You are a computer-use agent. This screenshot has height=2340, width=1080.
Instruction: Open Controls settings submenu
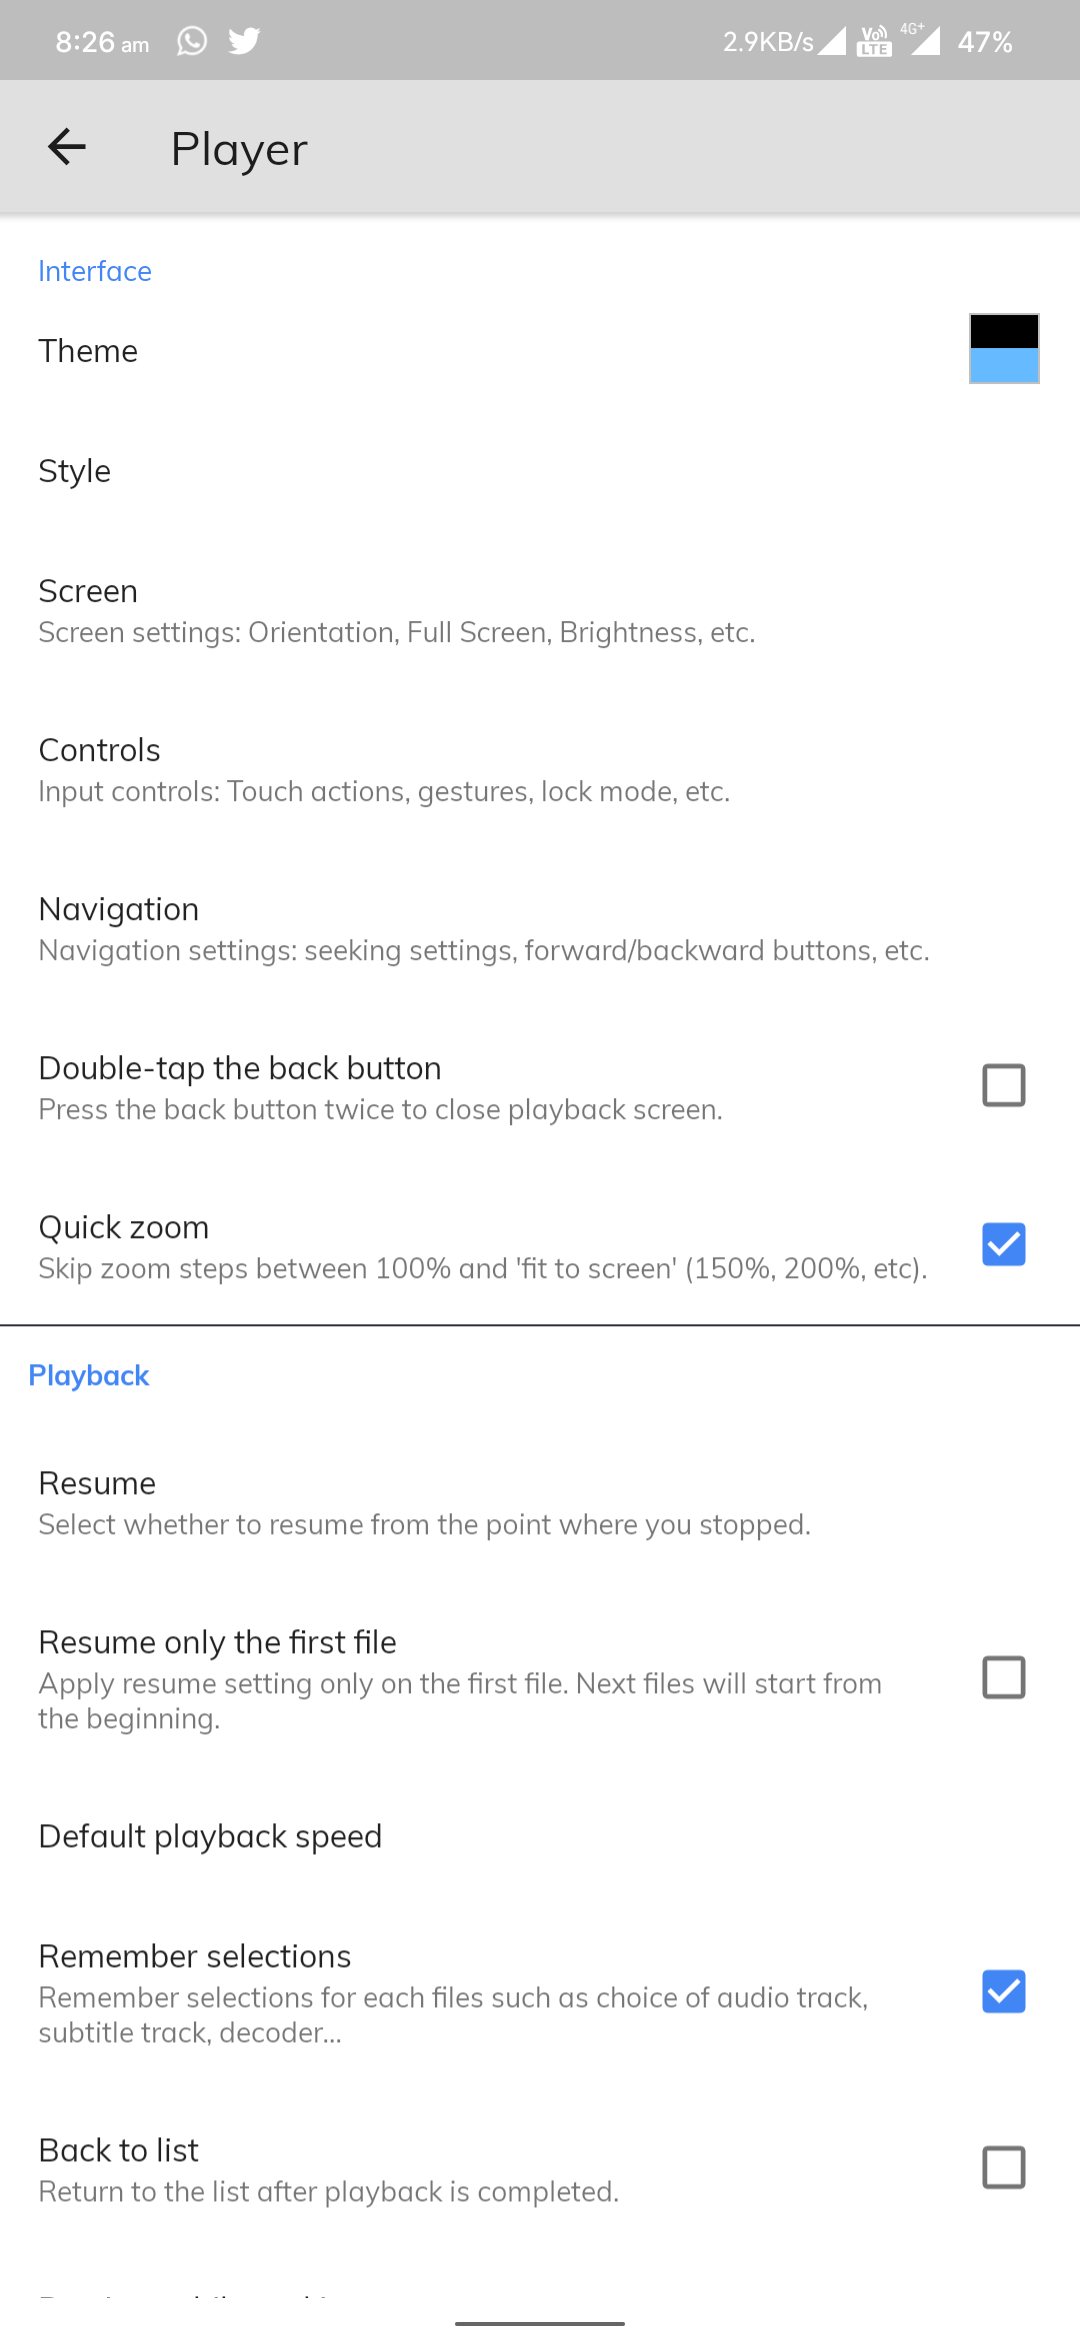tap(540, 769)
